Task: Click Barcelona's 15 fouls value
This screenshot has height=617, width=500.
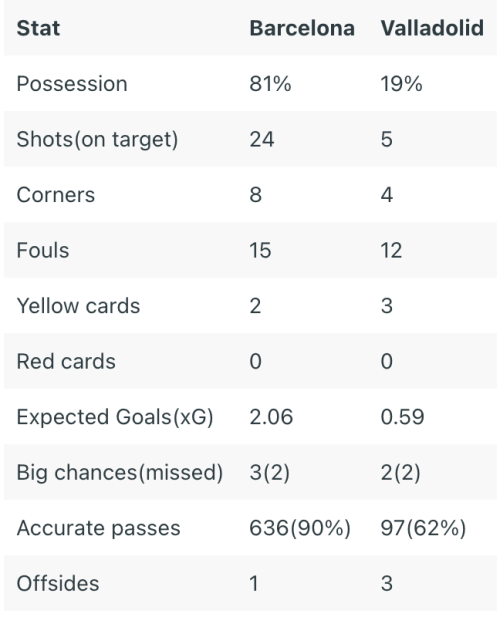Action: (260, 250)
